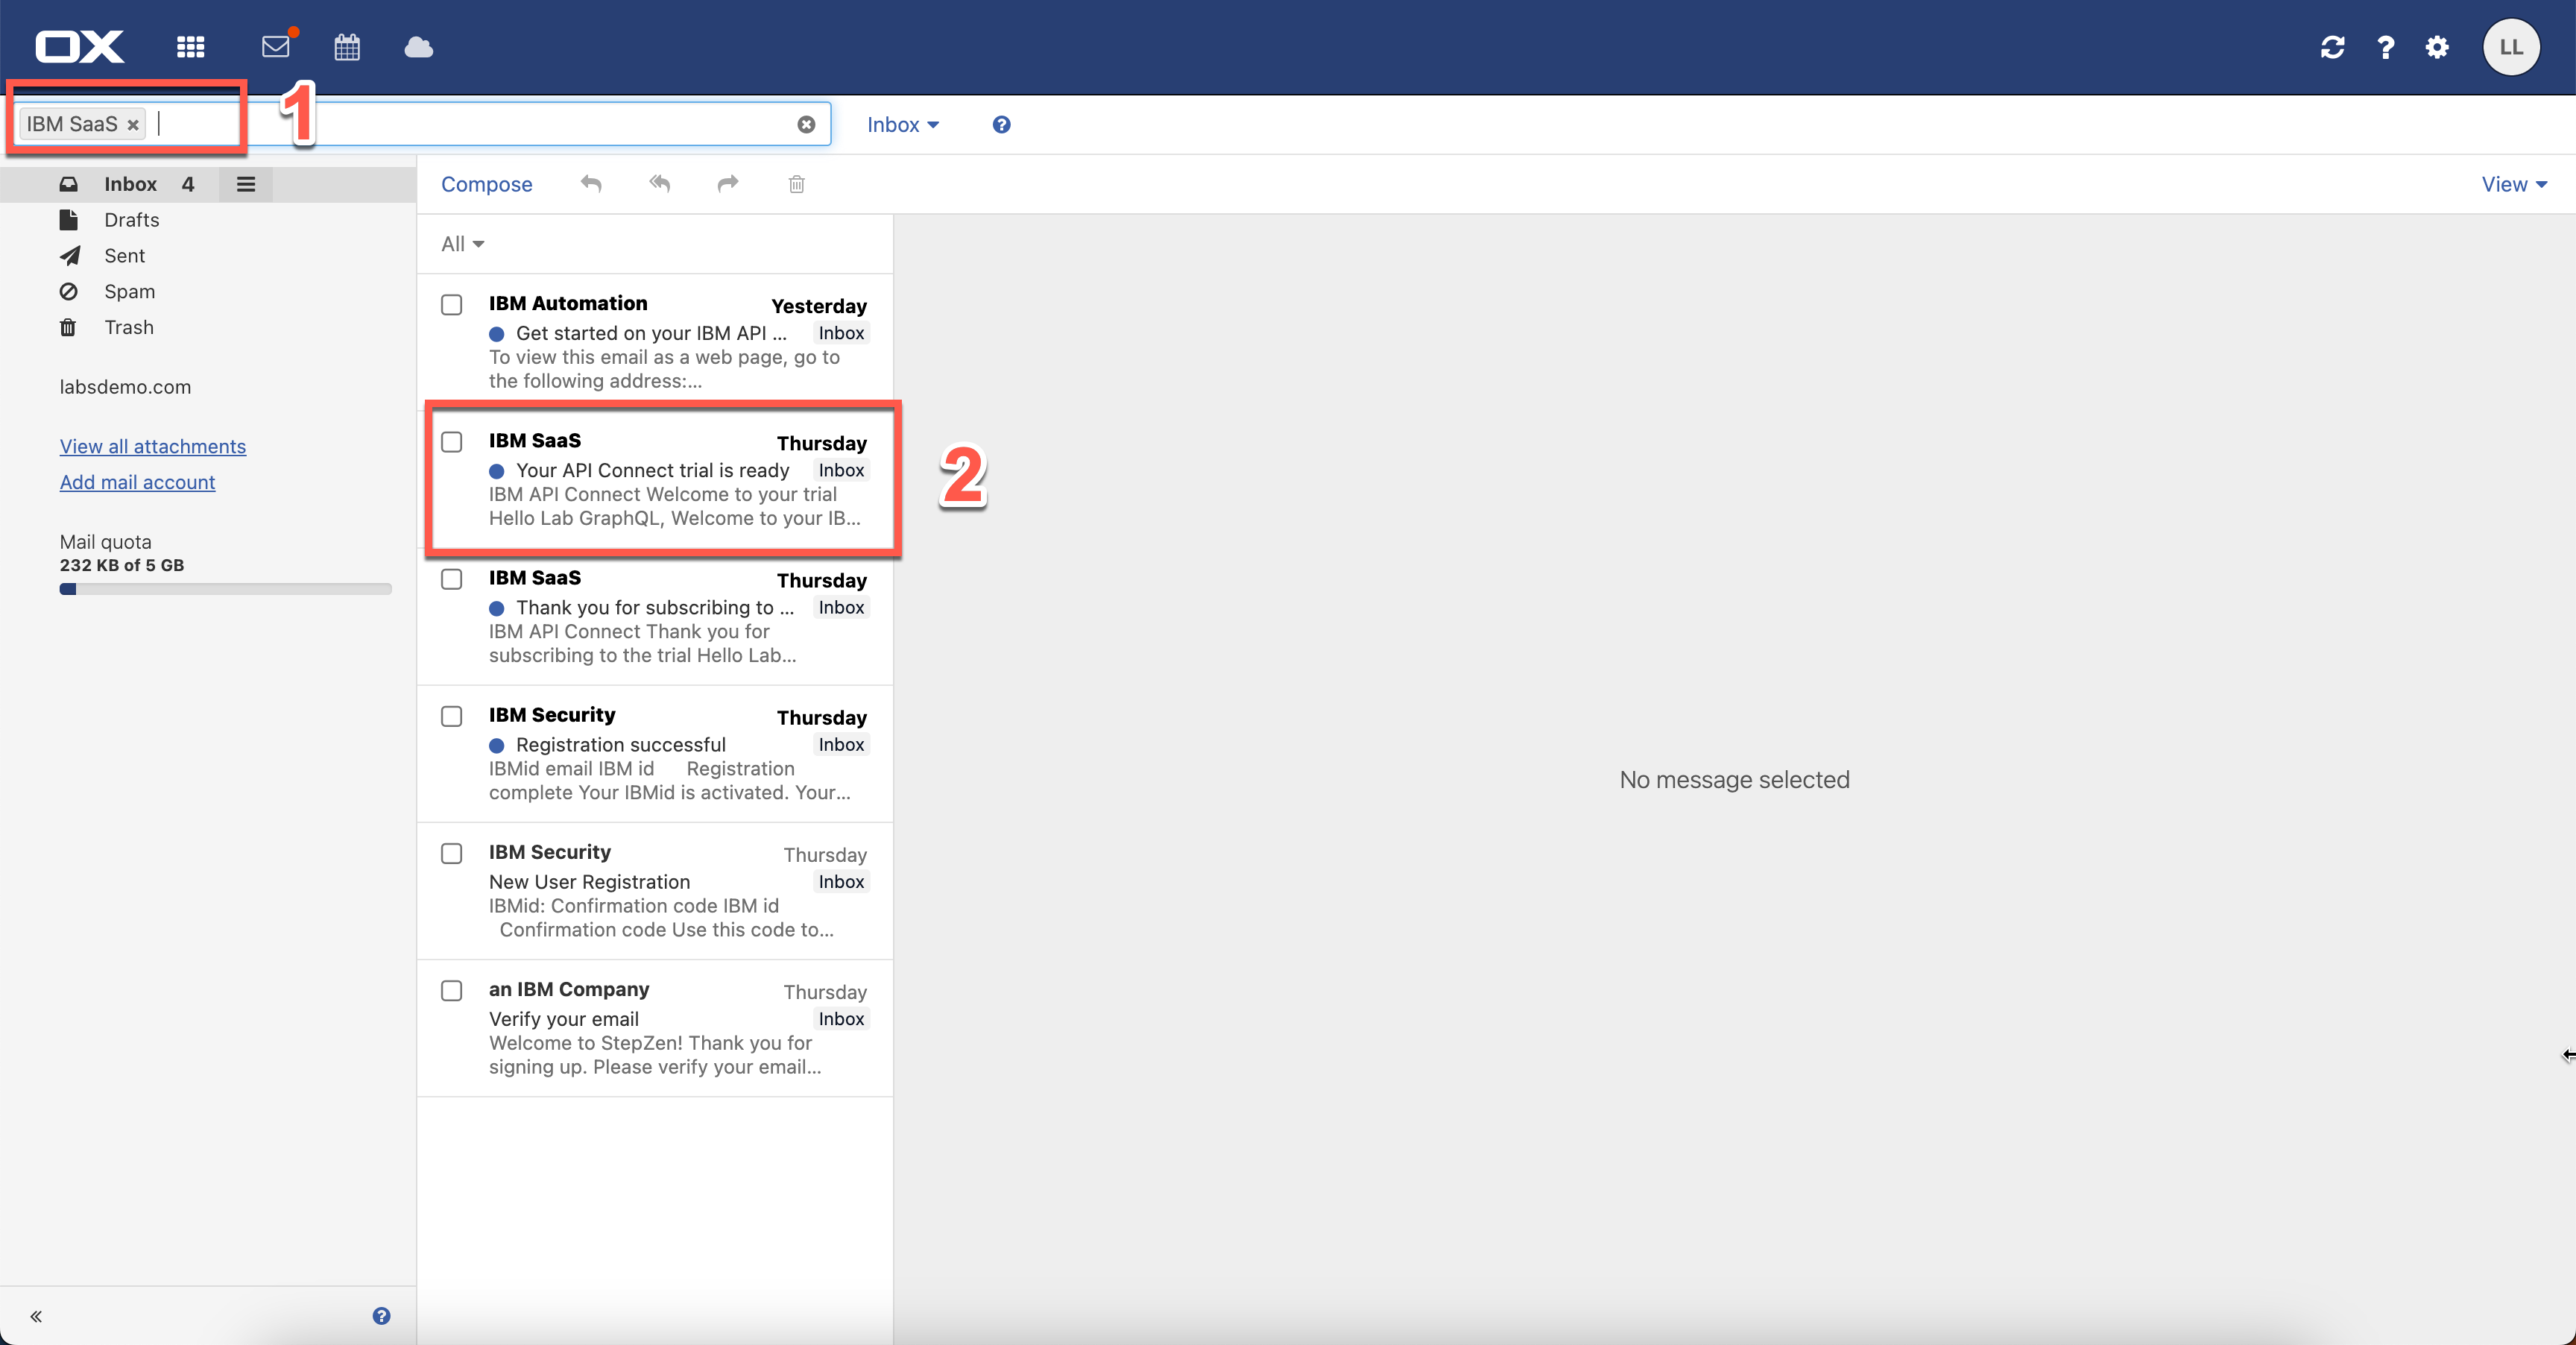
Task: Click the Delete trash icon in toolbar
Action: pos(796,184)
